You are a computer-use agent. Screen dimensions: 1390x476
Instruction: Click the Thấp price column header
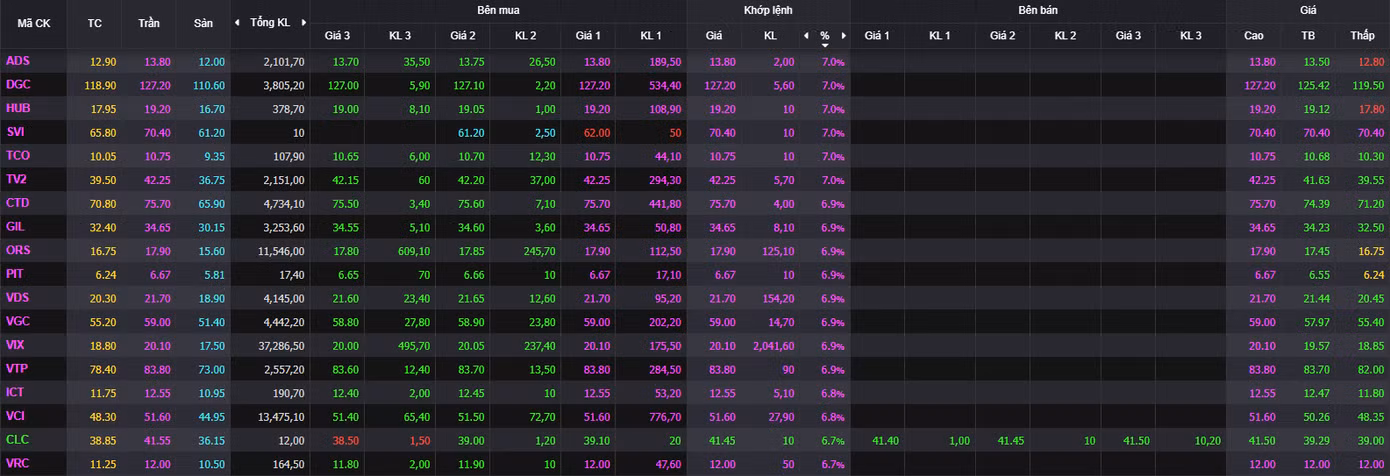(x=1362, y=36)
